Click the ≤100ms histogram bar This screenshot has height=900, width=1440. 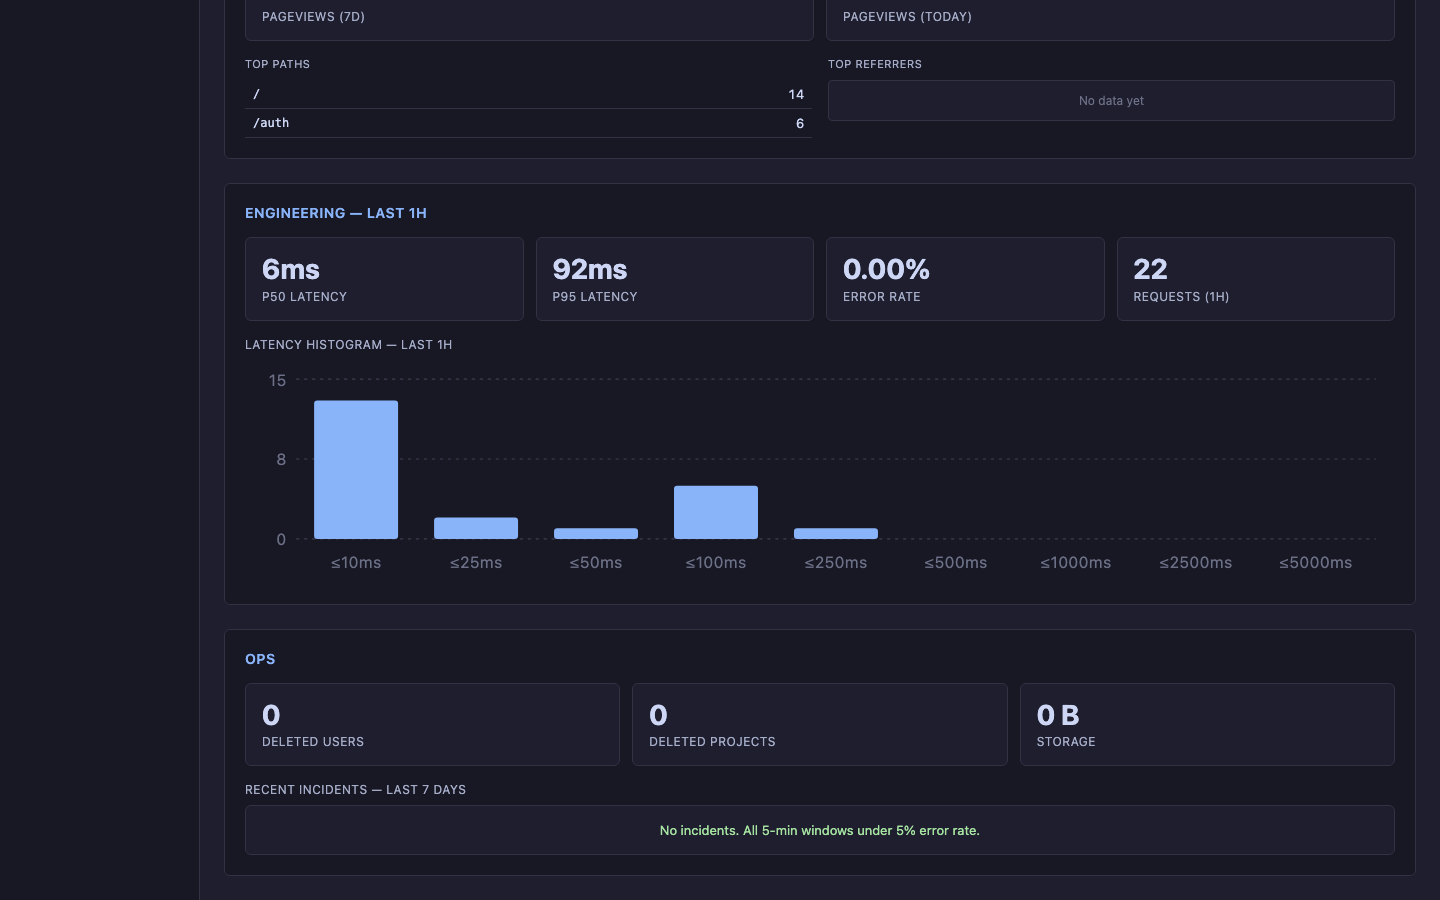716,512
